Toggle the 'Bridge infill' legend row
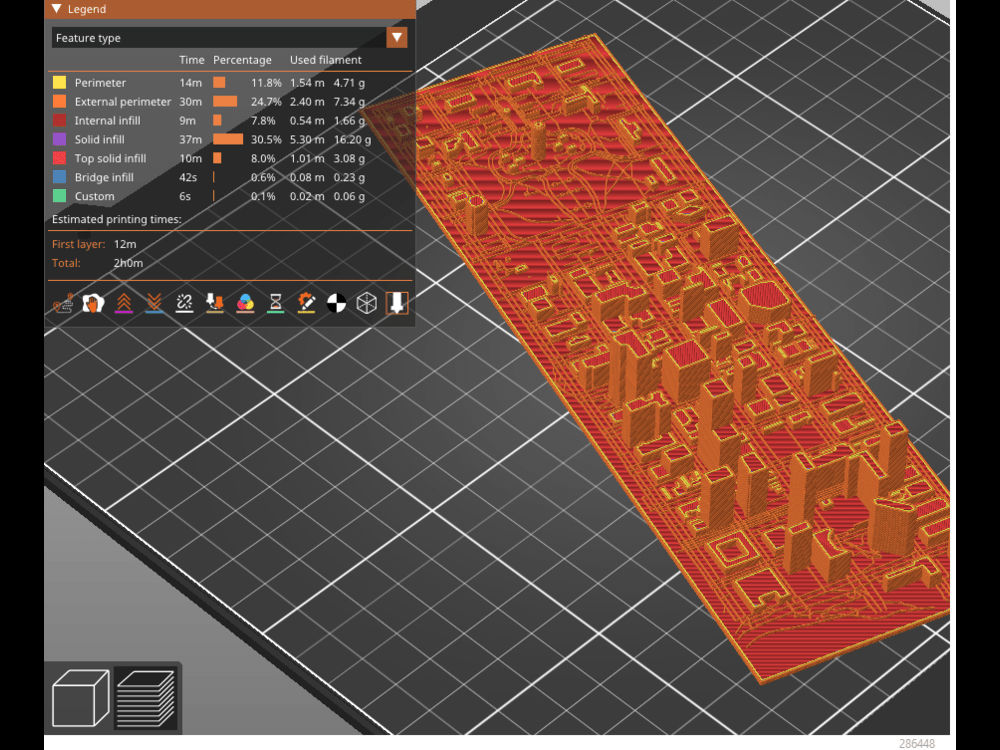 pyautogui.click(x=230, y=177)
